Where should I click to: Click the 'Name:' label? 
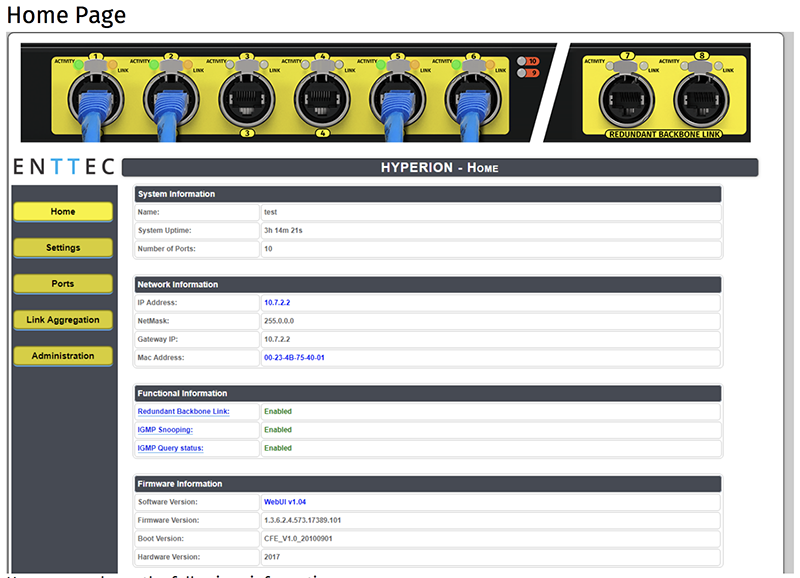(148, 212)
